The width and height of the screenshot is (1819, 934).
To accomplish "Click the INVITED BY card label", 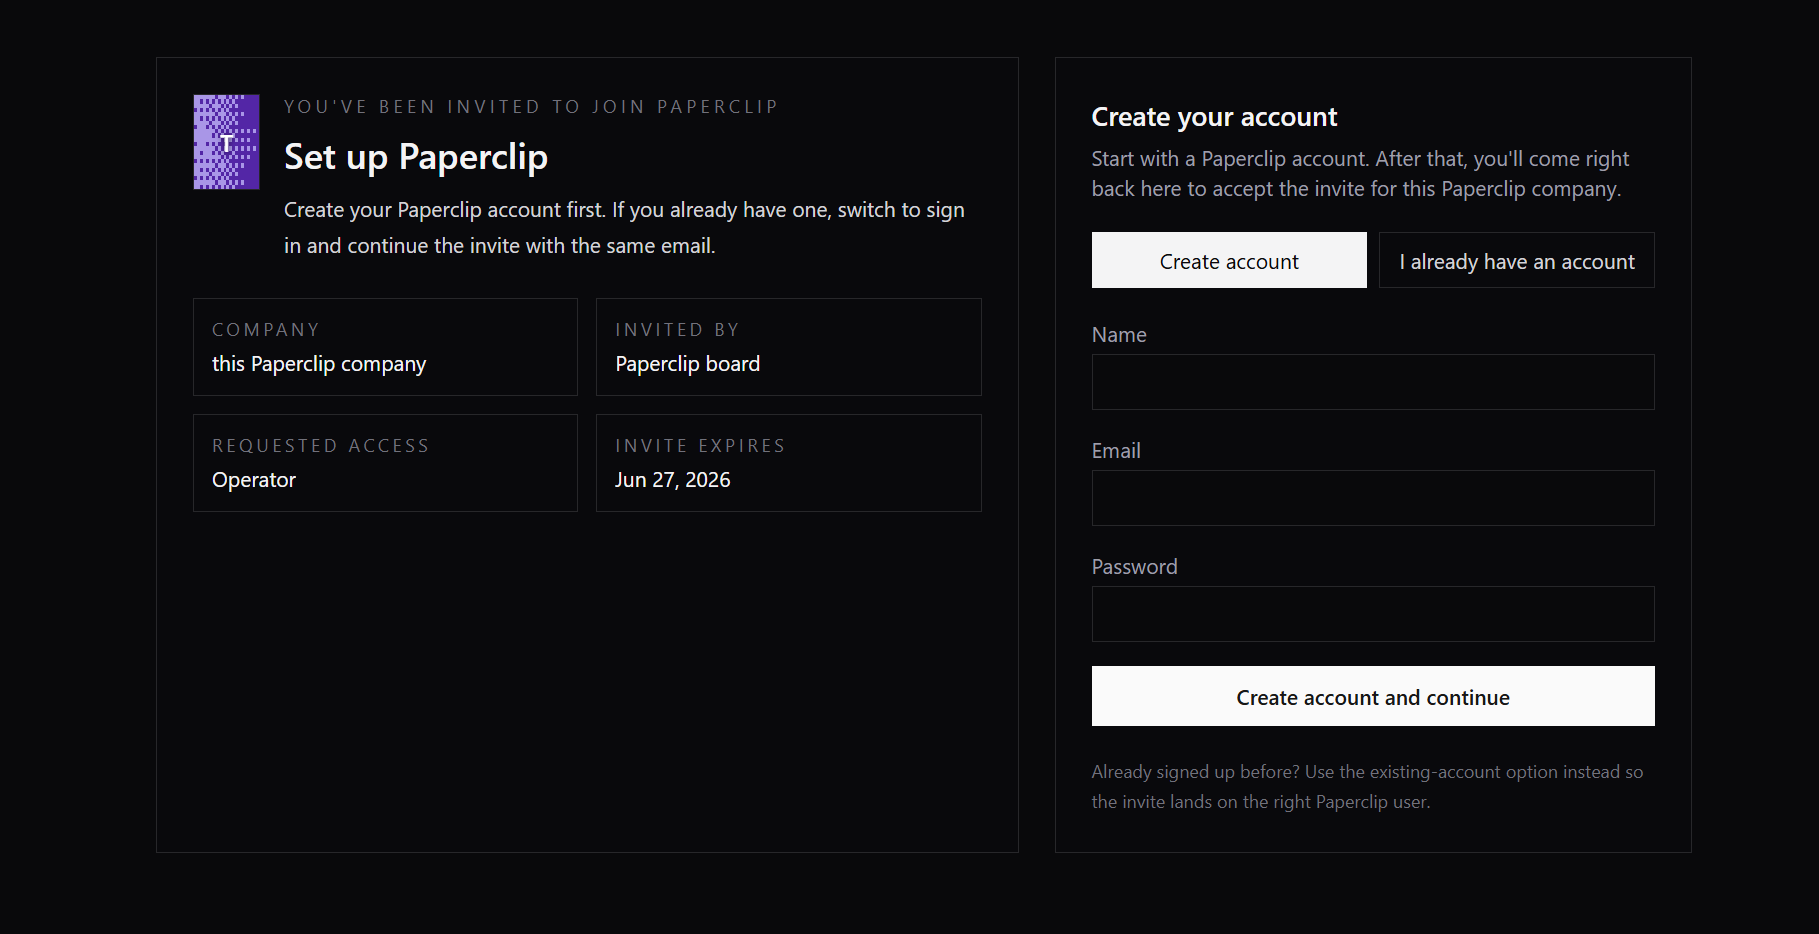I will [x=677, y=330].
